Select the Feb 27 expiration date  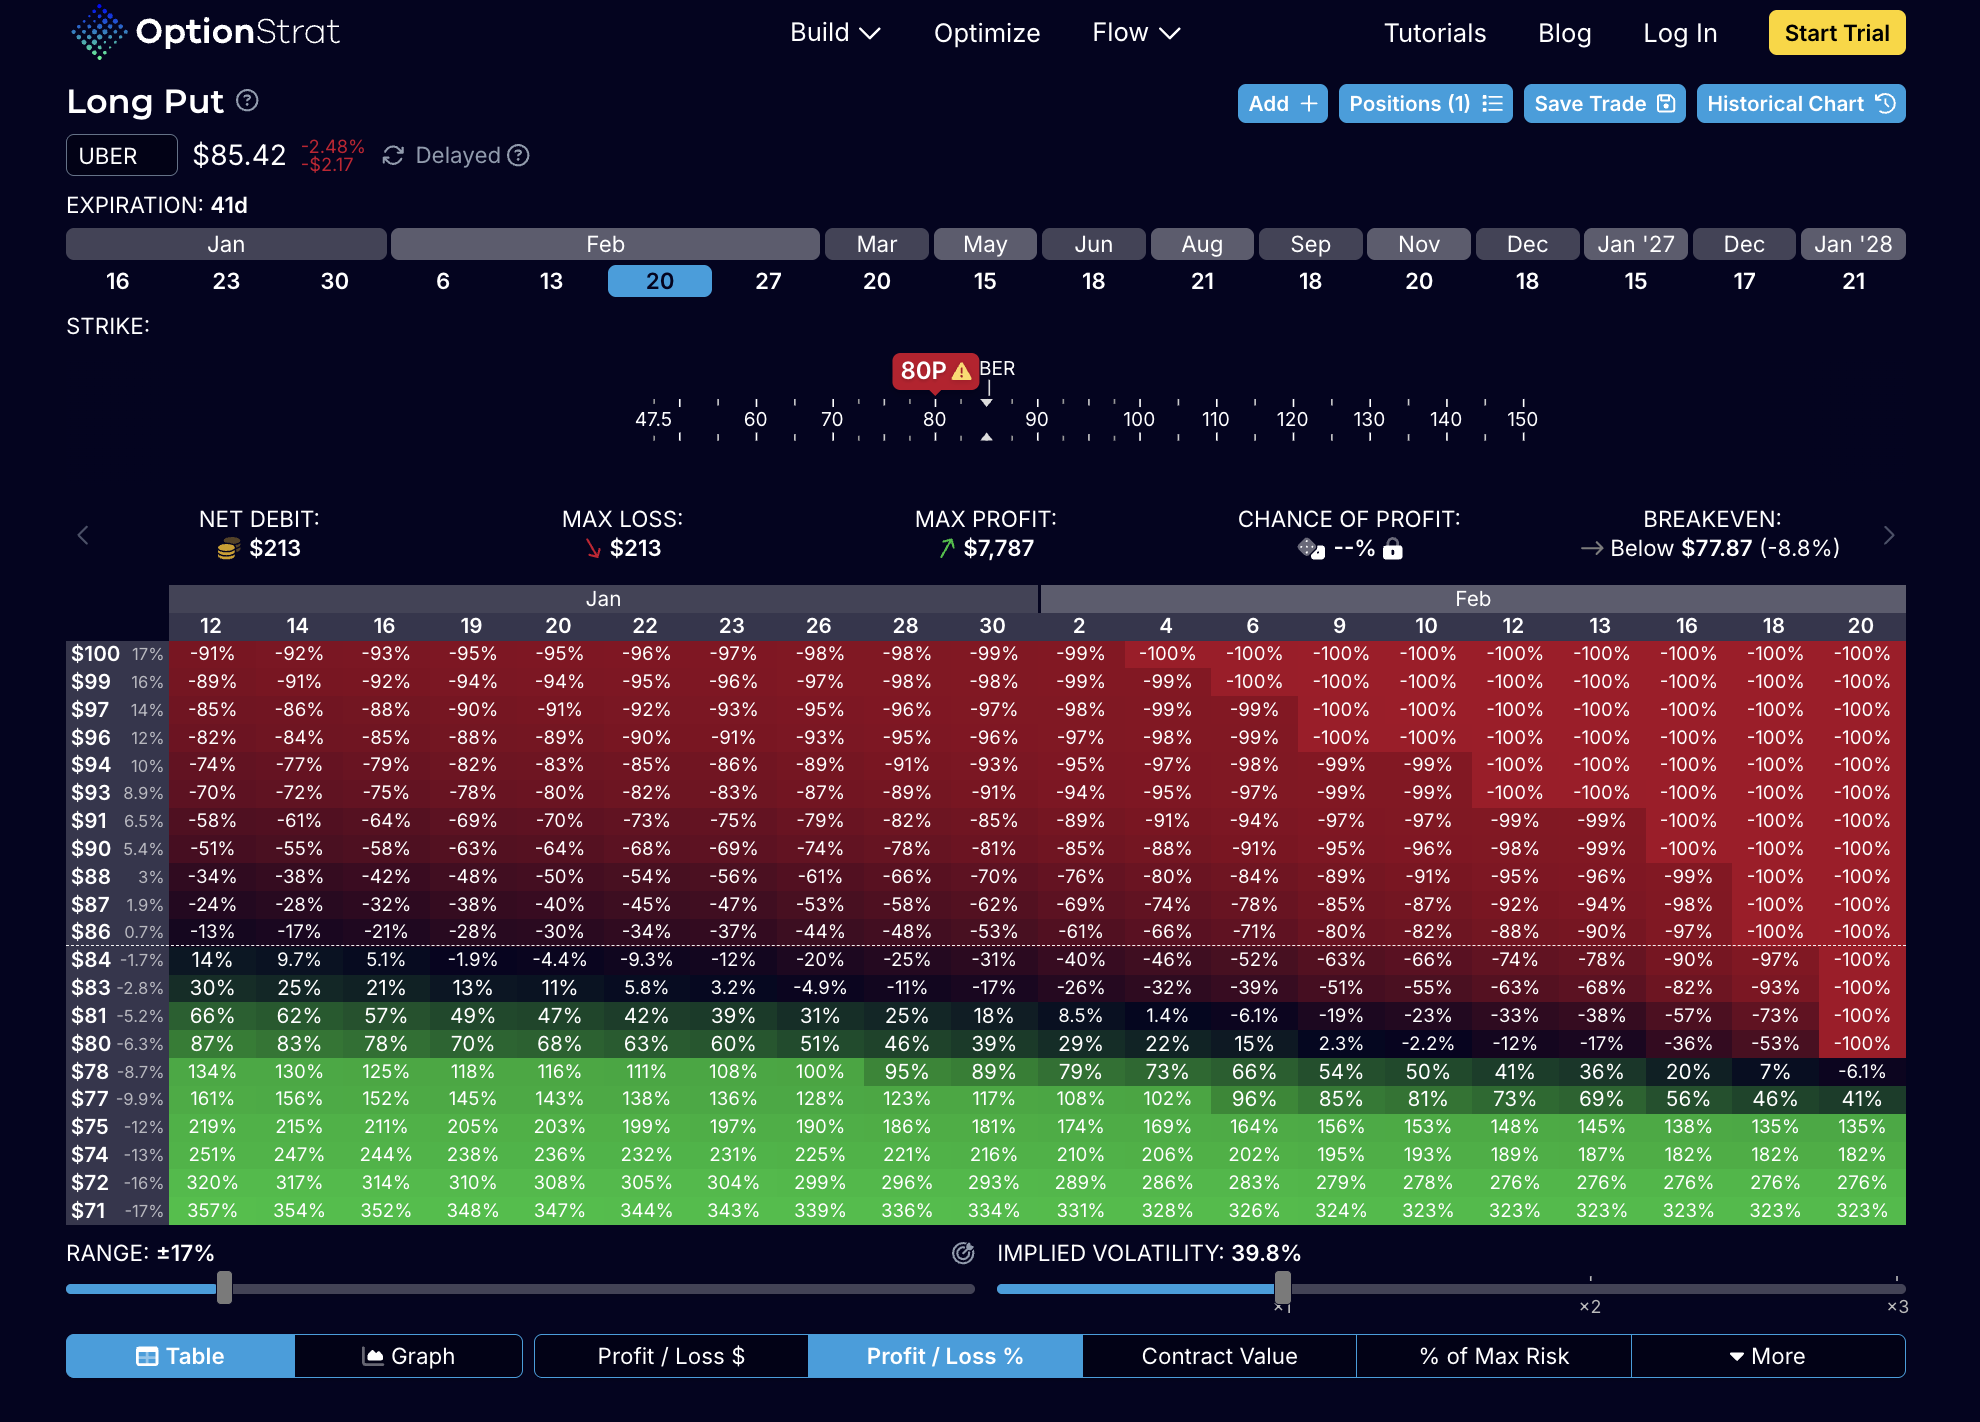(x=768, y=281)
